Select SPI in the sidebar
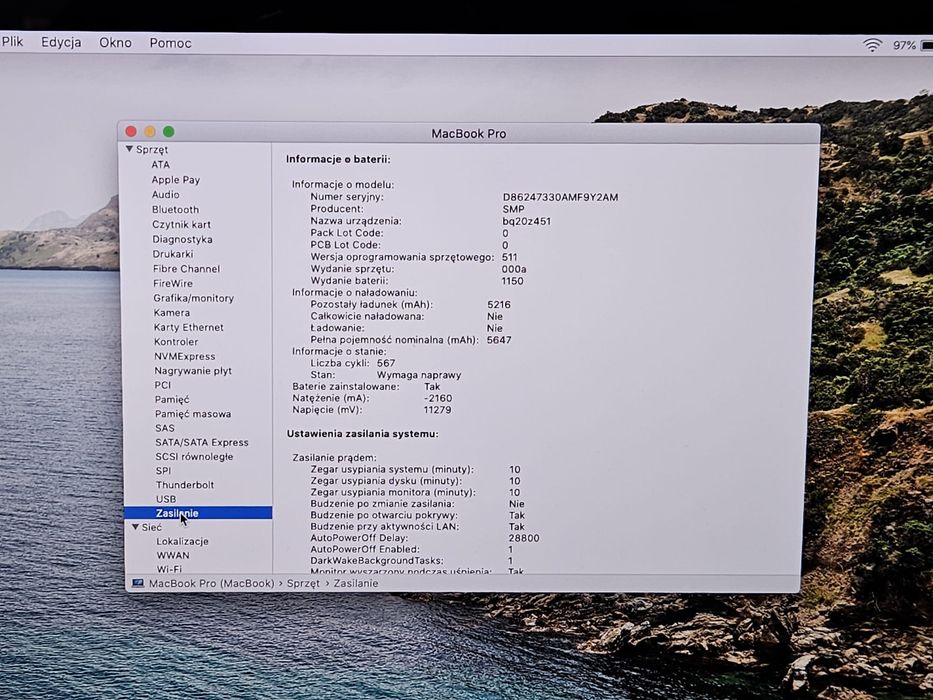The image size is (933, 700). (x=163, y=471)
